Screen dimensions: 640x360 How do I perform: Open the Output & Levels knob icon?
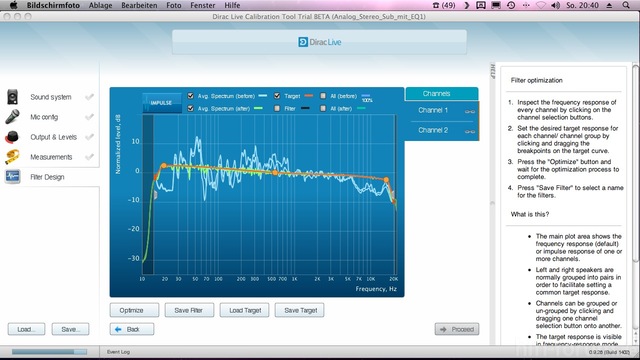coord(12,137)
